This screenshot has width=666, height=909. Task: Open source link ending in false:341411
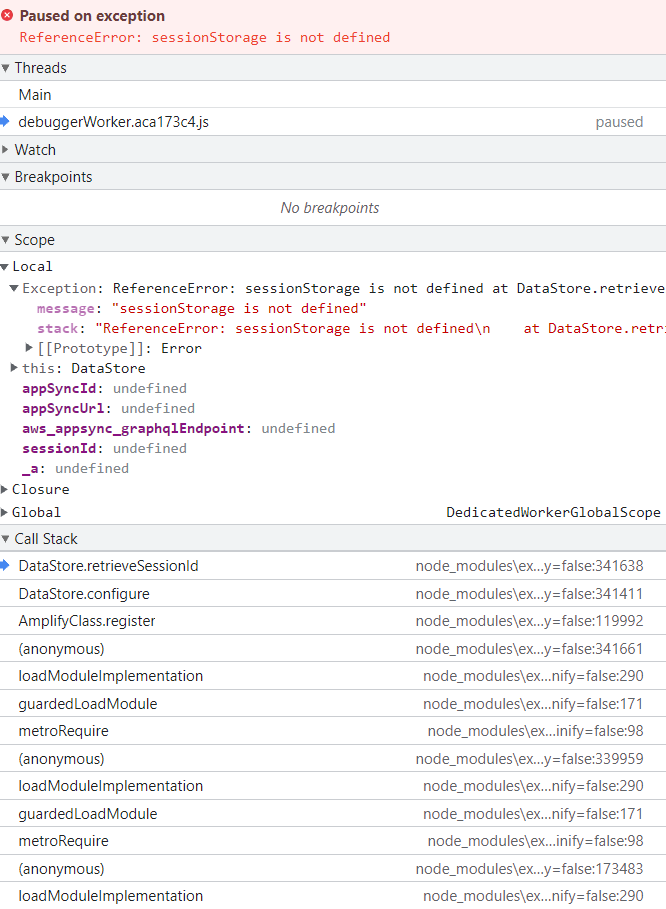(529, 594)
